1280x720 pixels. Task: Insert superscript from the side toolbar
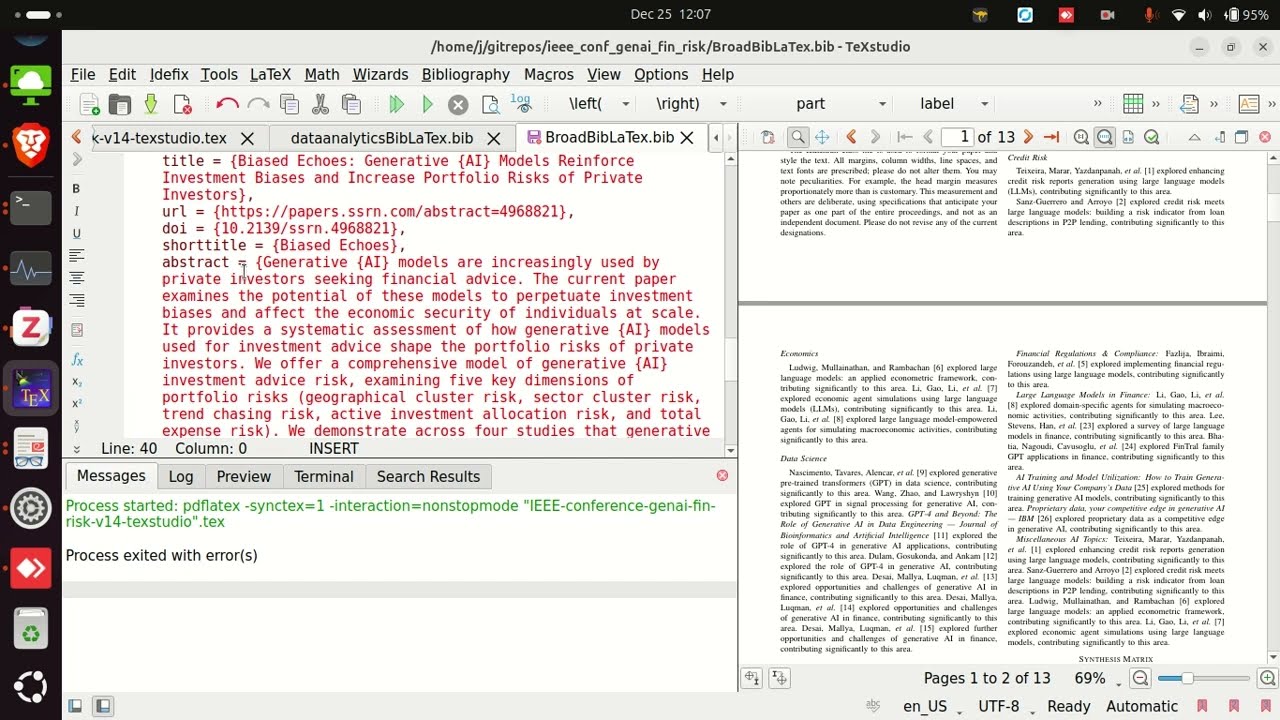[76, 403]
